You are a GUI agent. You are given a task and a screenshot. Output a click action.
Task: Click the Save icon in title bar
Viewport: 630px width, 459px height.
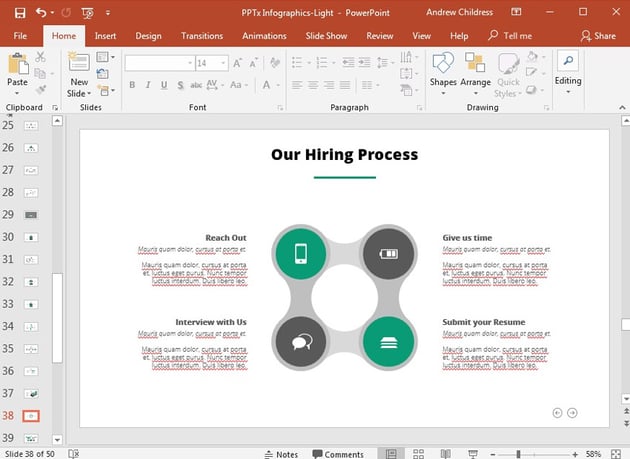19,12
